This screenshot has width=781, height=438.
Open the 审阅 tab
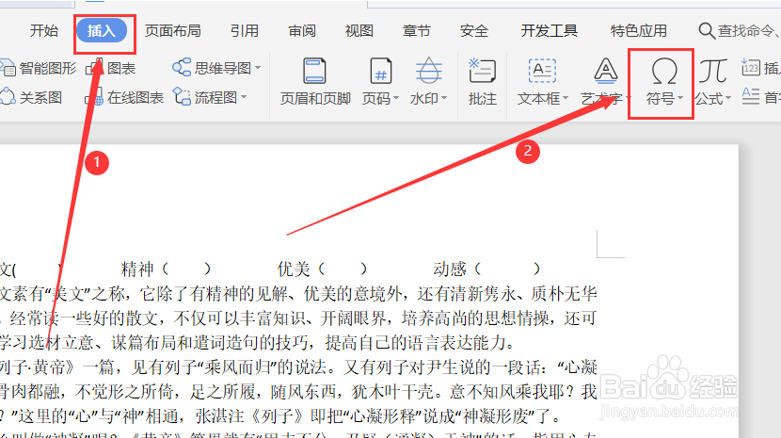(302, 31)
